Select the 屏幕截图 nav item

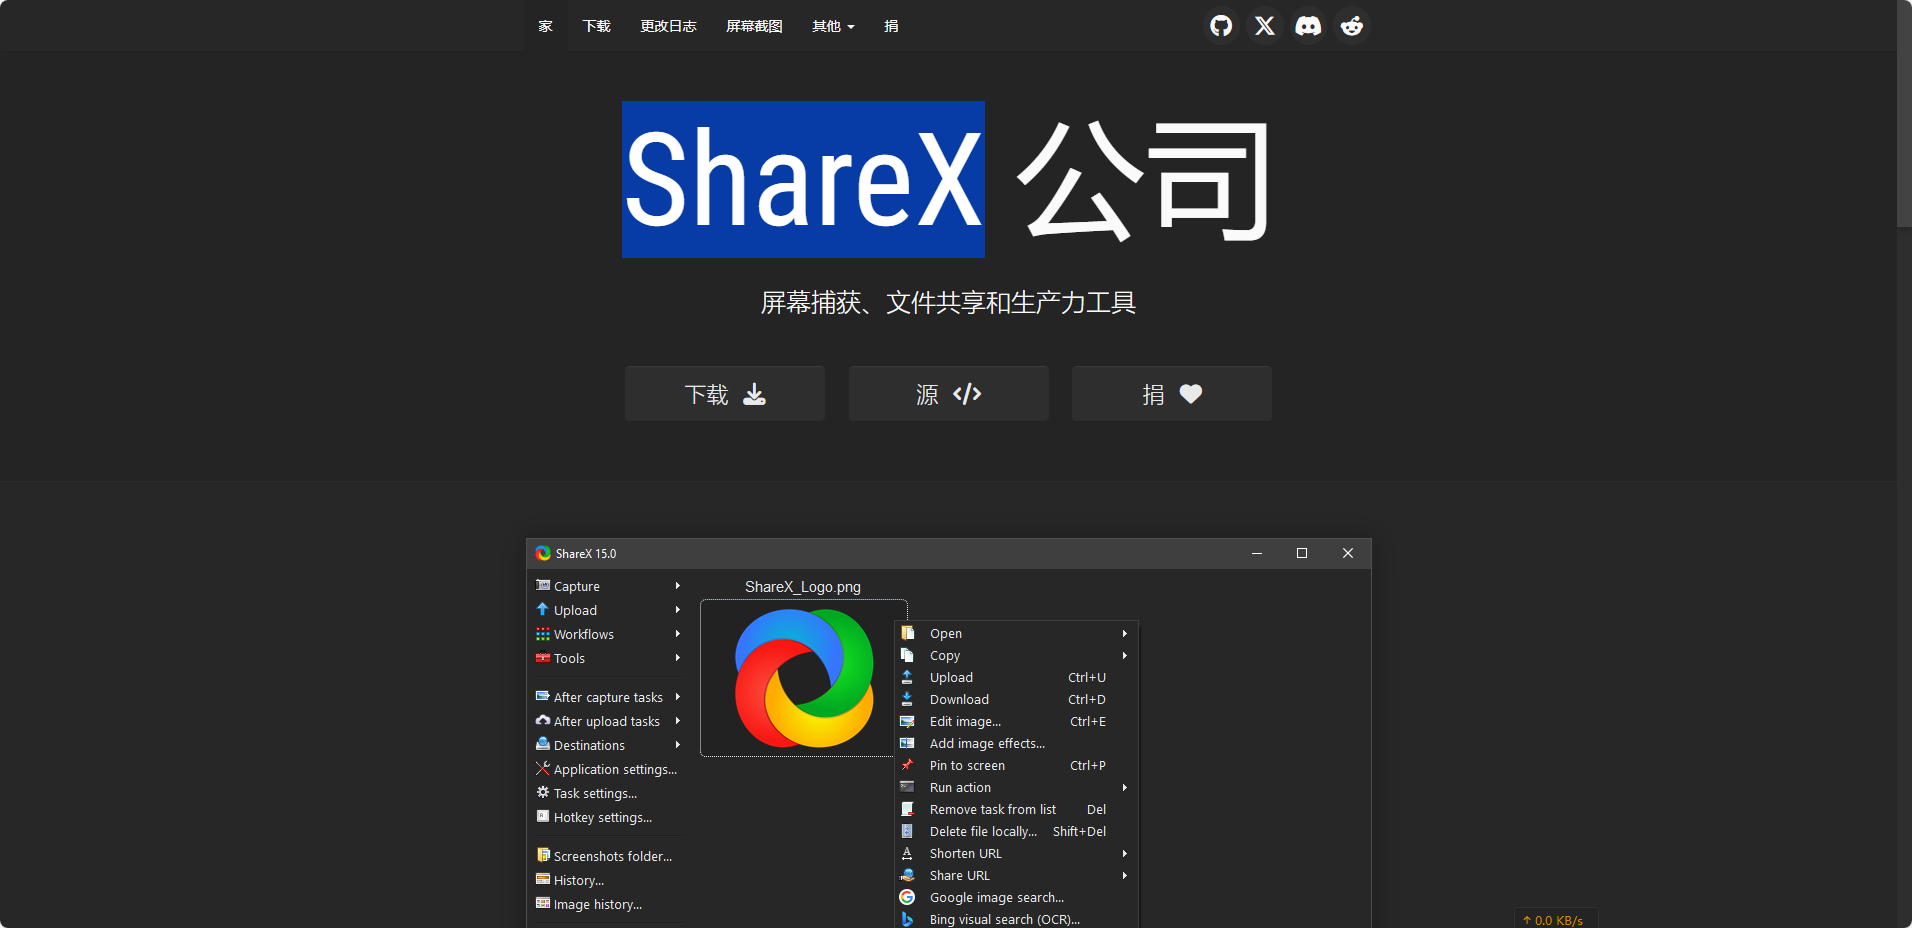coord(754,26)
